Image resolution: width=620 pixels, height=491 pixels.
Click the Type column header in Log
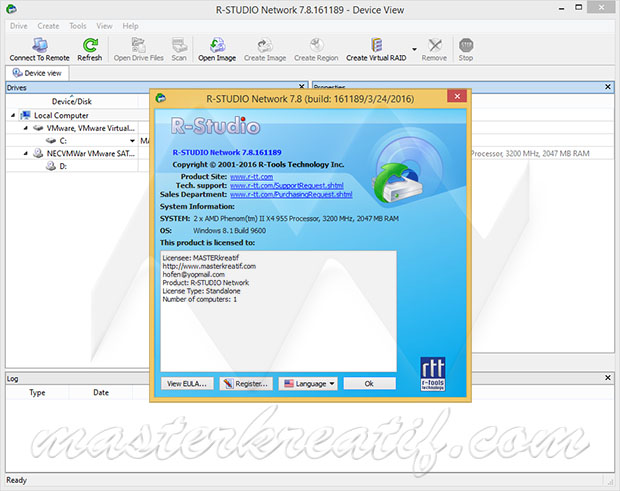[37, 393]
